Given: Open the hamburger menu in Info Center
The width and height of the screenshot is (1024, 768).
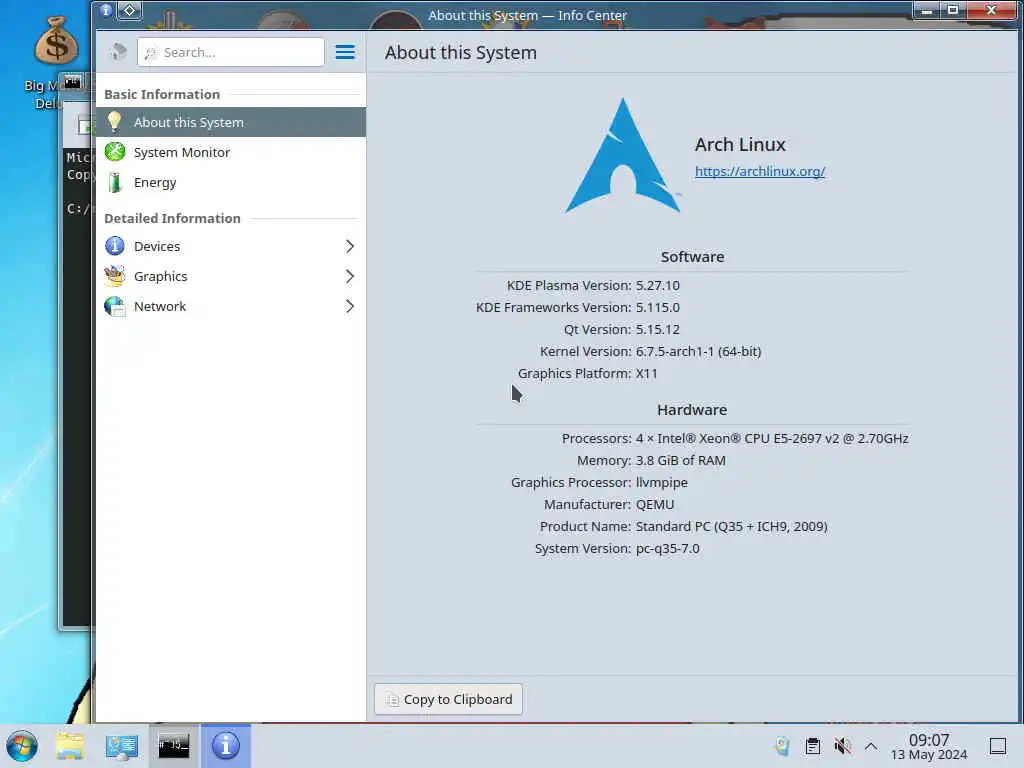Looking at the screenshot, I should coord(345,52).
